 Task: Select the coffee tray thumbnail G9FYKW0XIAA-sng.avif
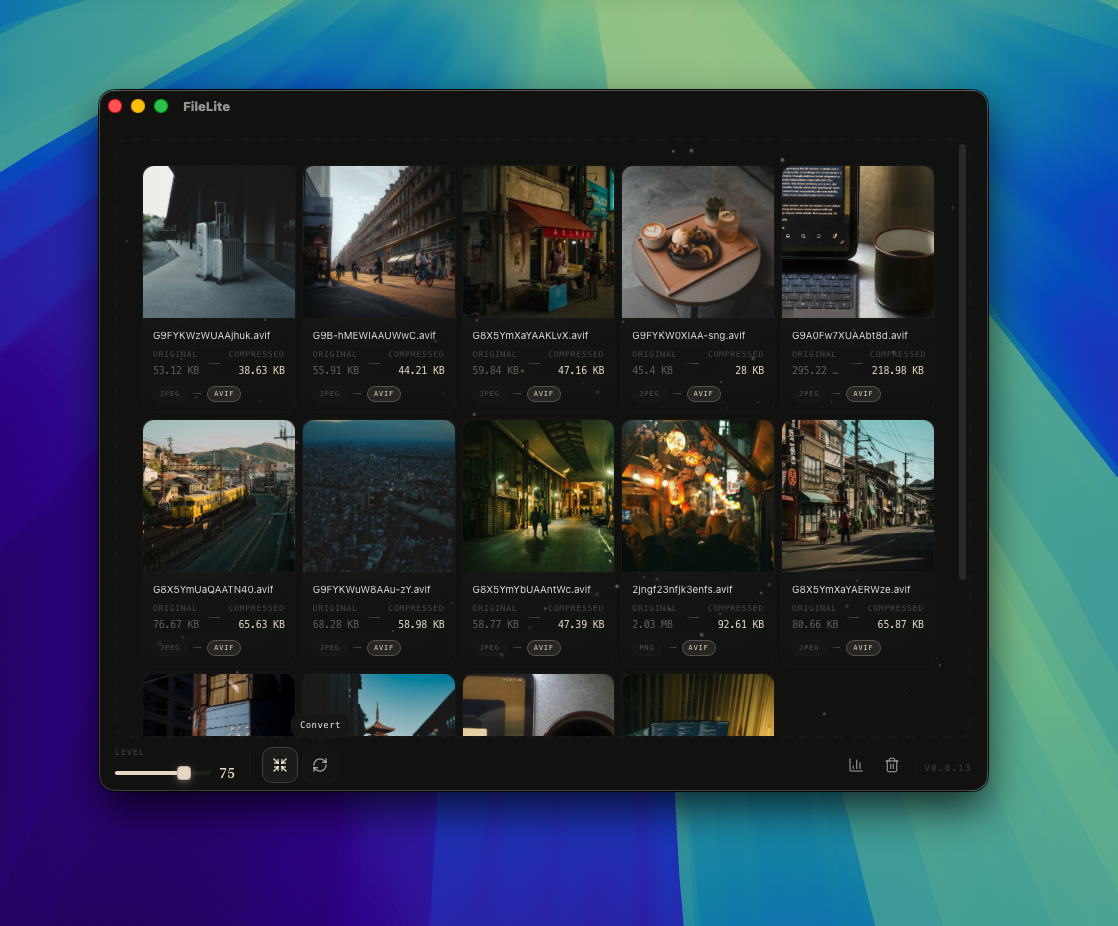(x=698, y=241)
